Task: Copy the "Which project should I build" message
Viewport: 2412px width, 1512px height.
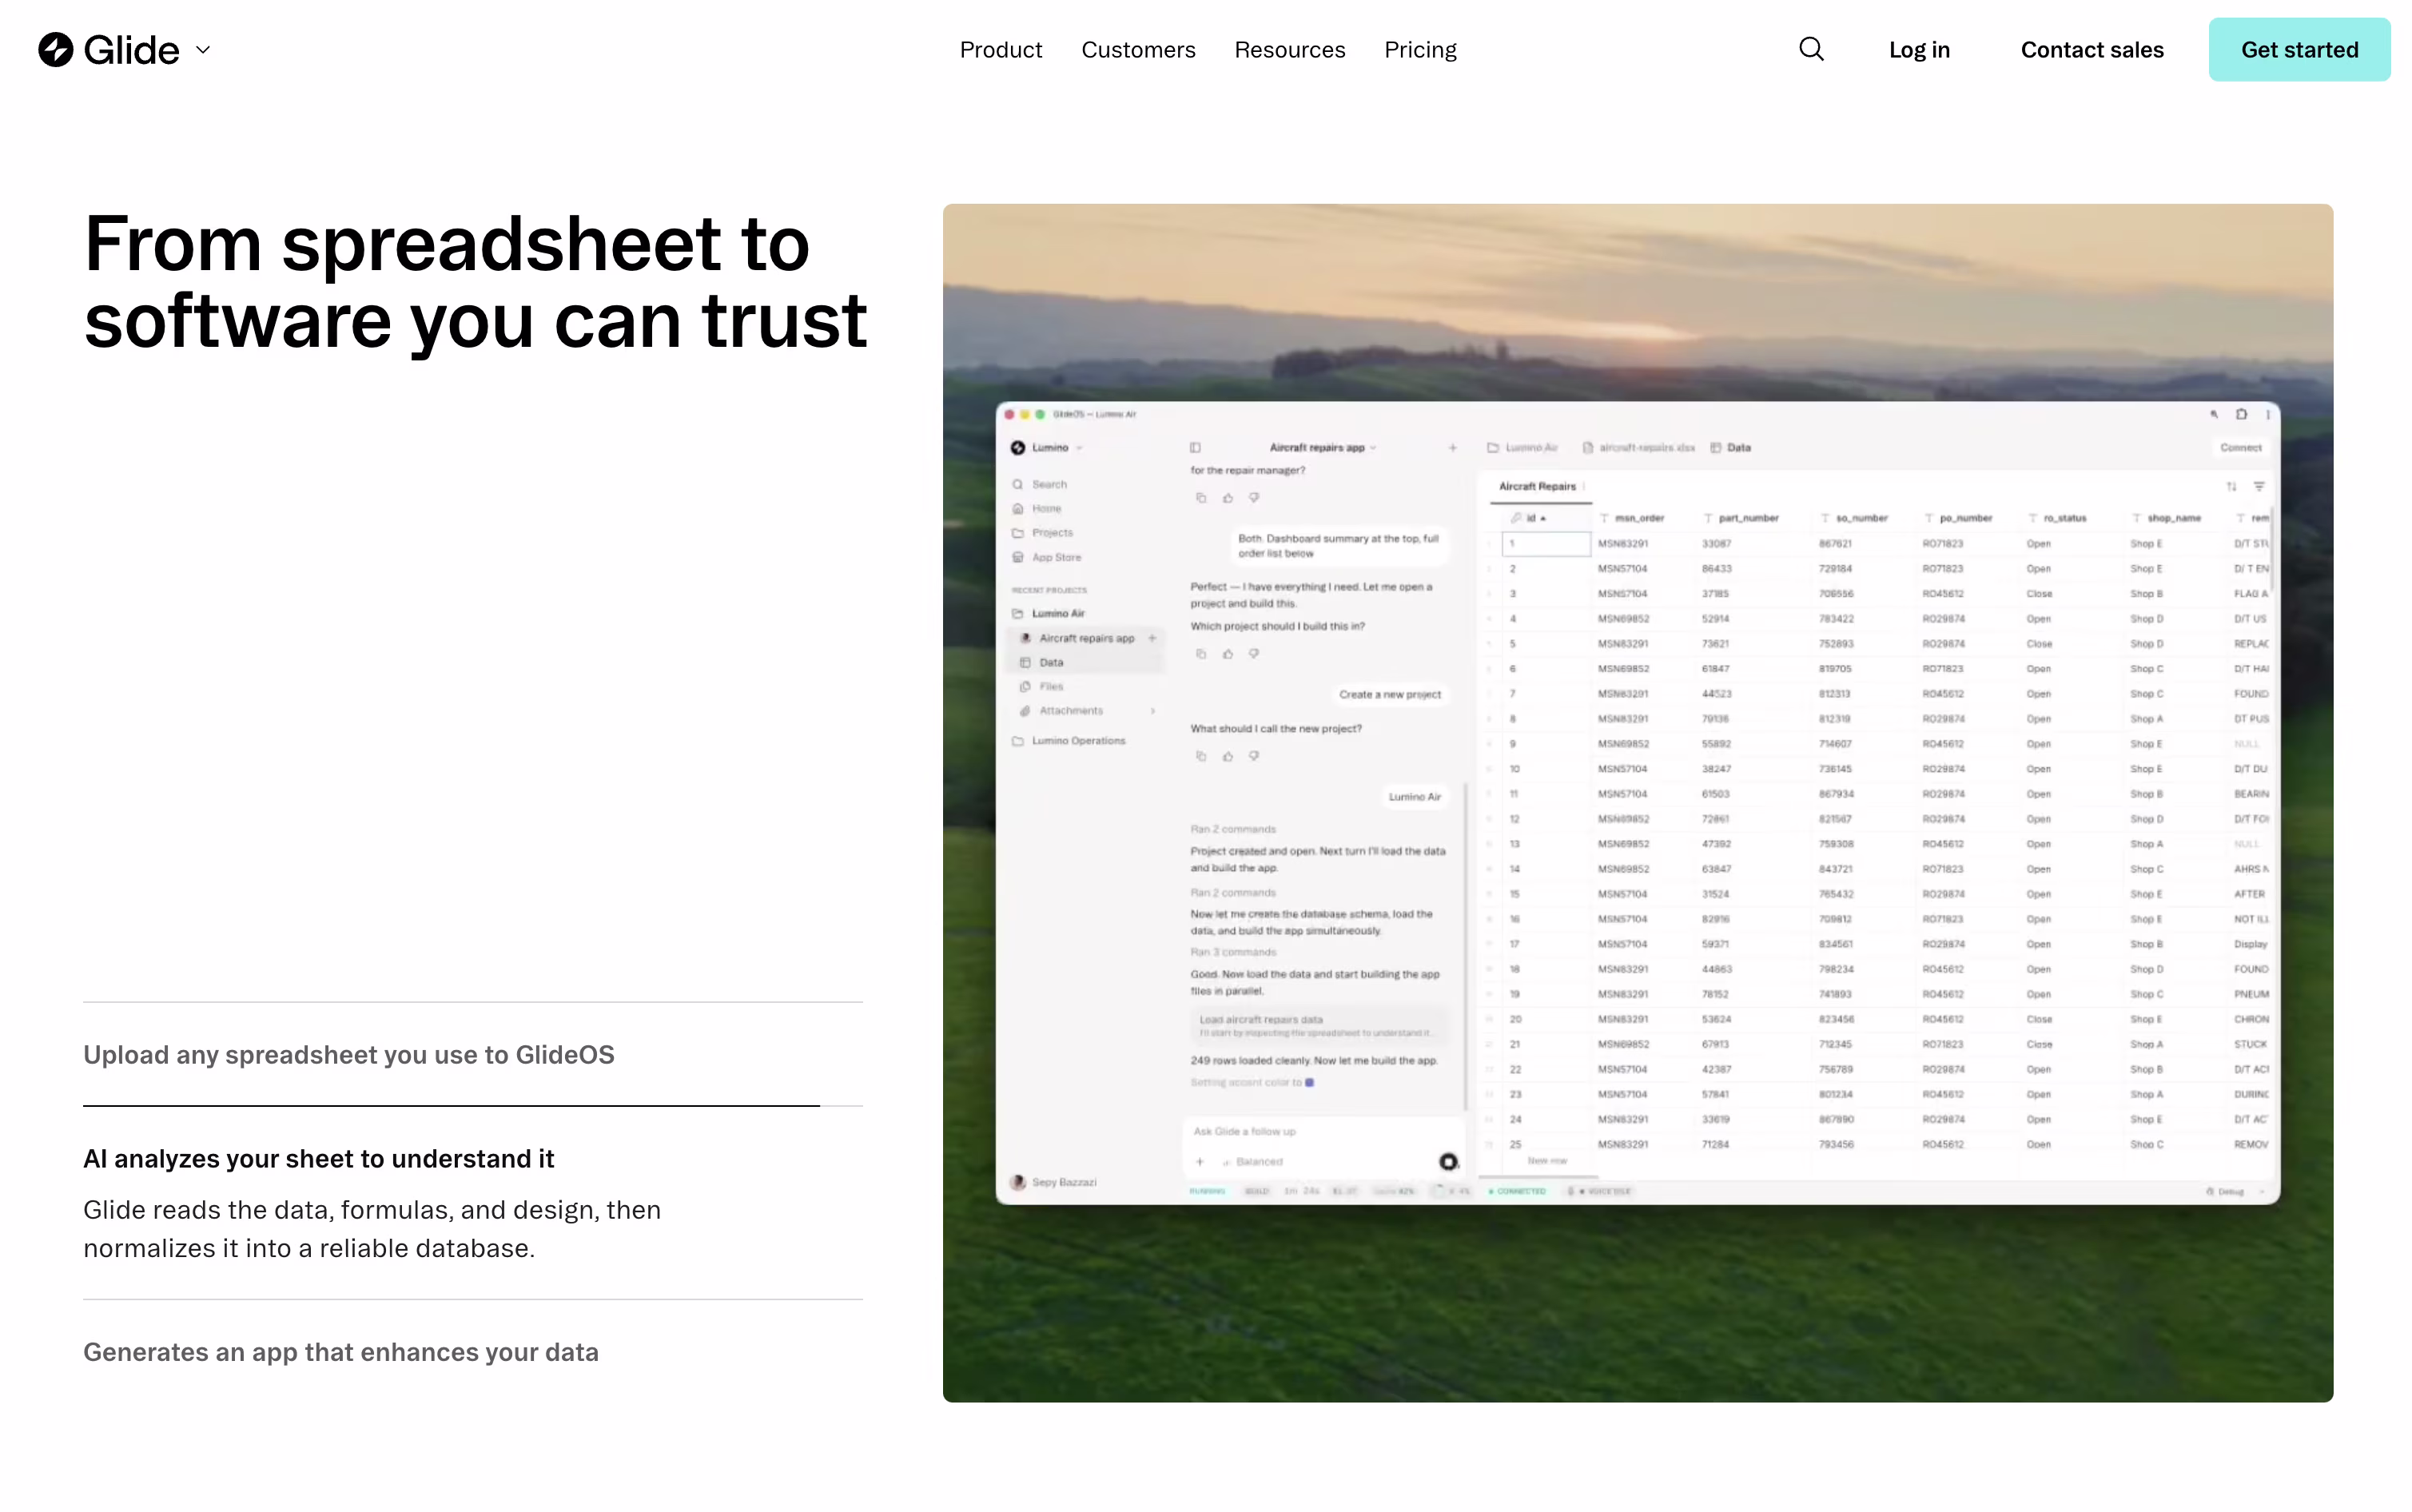Action: tap(1201, 654)
